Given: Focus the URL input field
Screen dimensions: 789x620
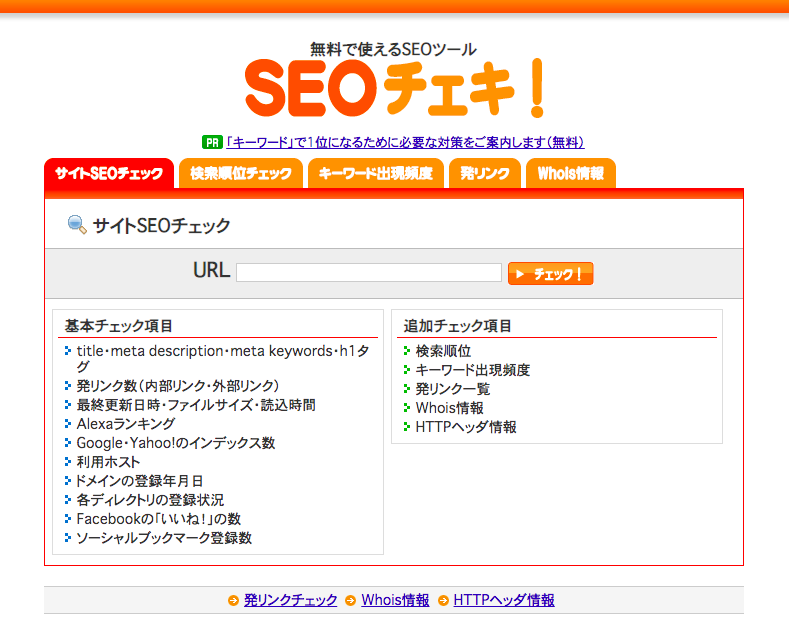Looking at the screenshot, I should coord(369,273).
